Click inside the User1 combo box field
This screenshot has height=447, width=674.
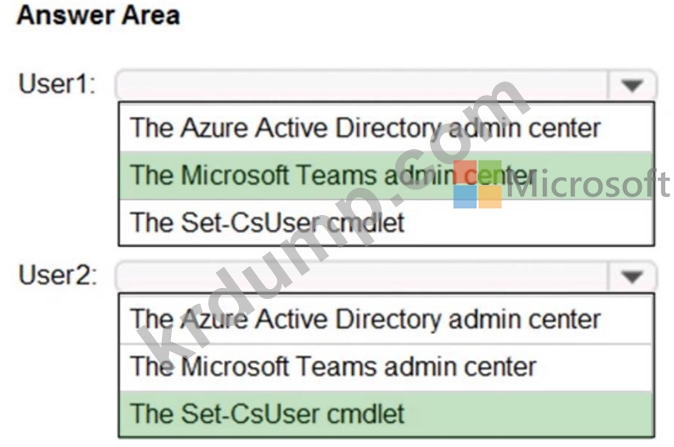[362, 85]
